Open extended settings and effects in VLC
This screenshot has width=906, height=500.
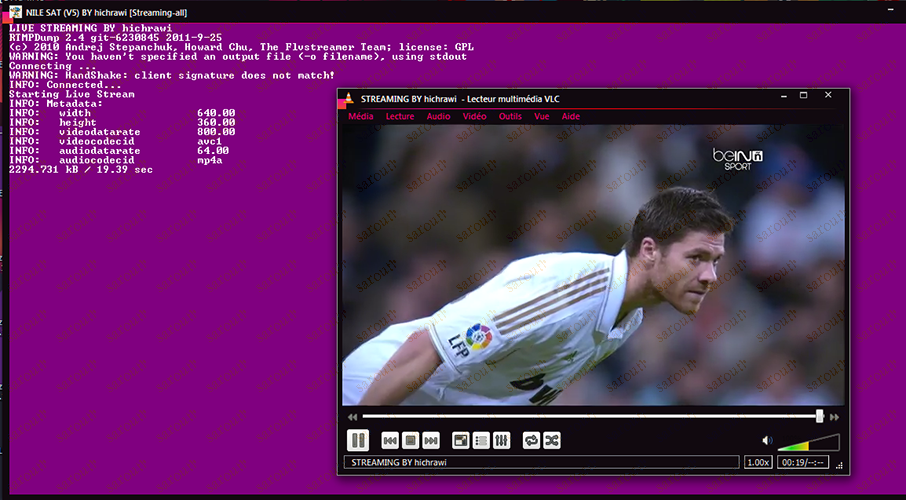pyautogui.click(x=502, y=441)
